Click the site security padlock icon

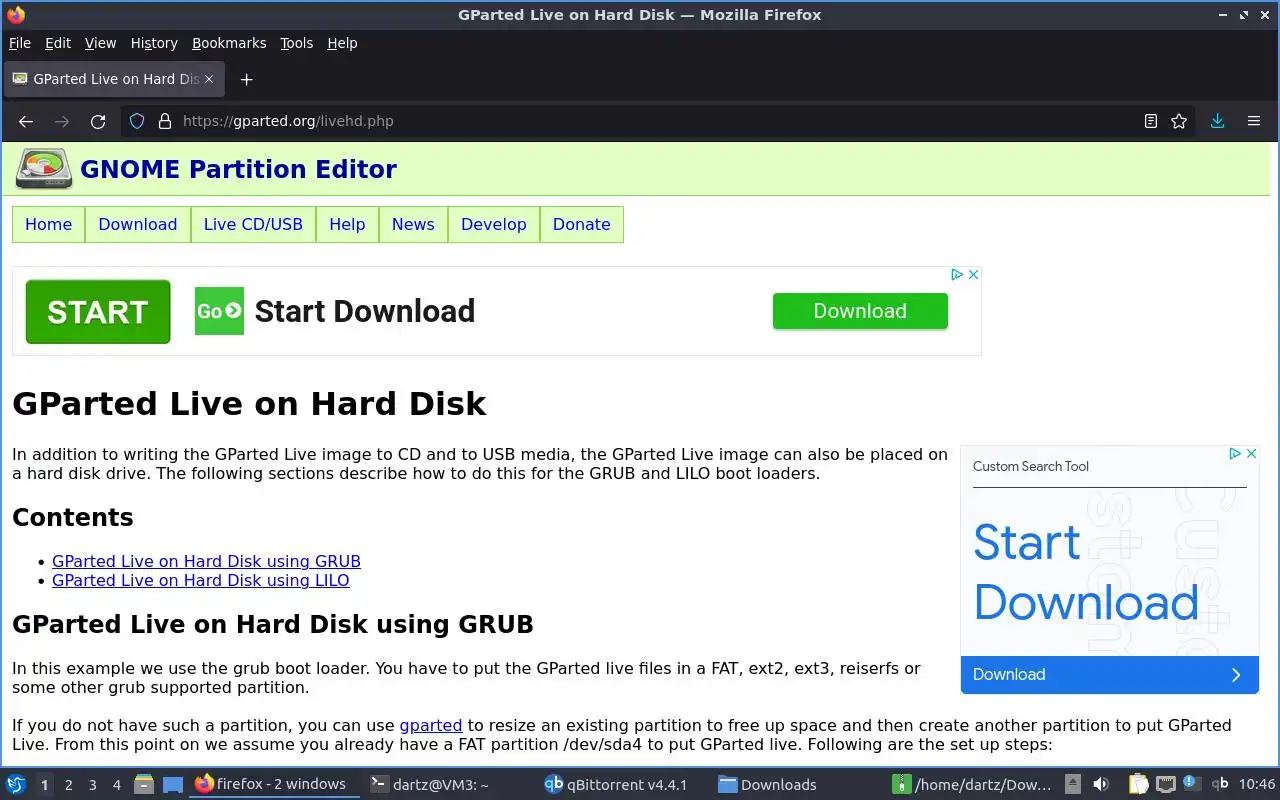point(165,121)
